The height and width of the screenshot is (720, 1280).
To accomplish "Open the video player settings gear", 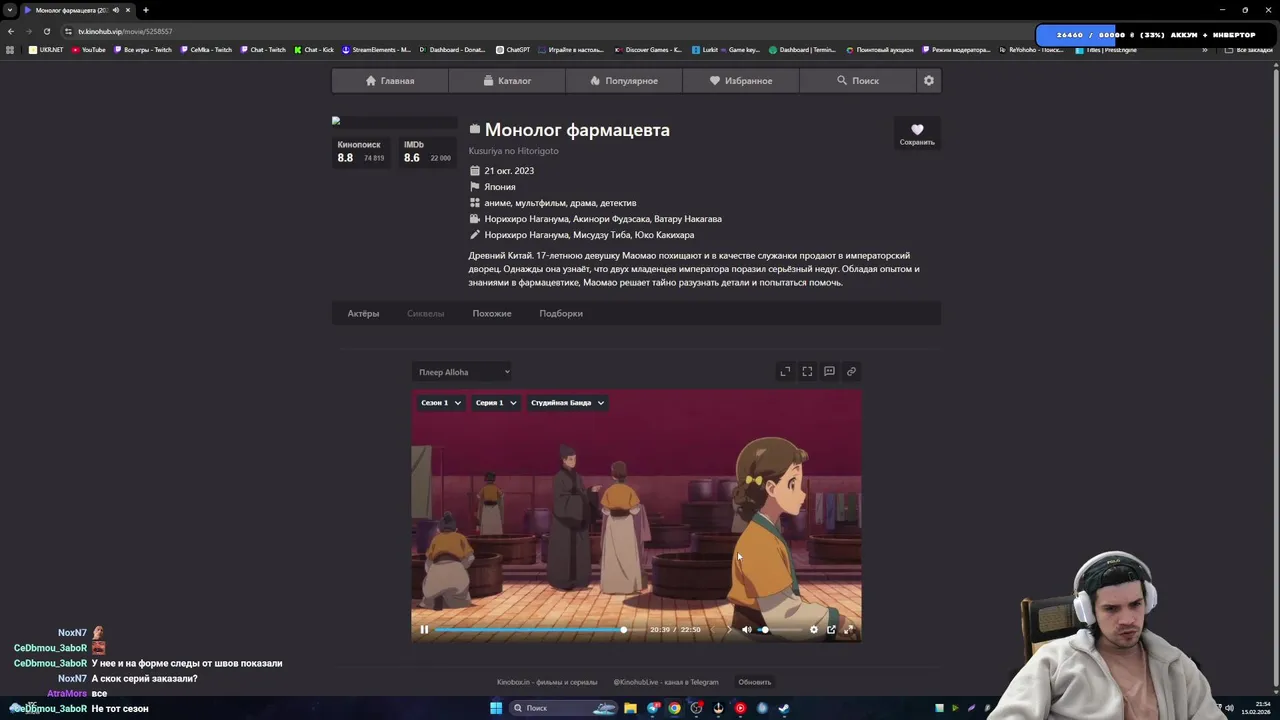I will point(813,629).
